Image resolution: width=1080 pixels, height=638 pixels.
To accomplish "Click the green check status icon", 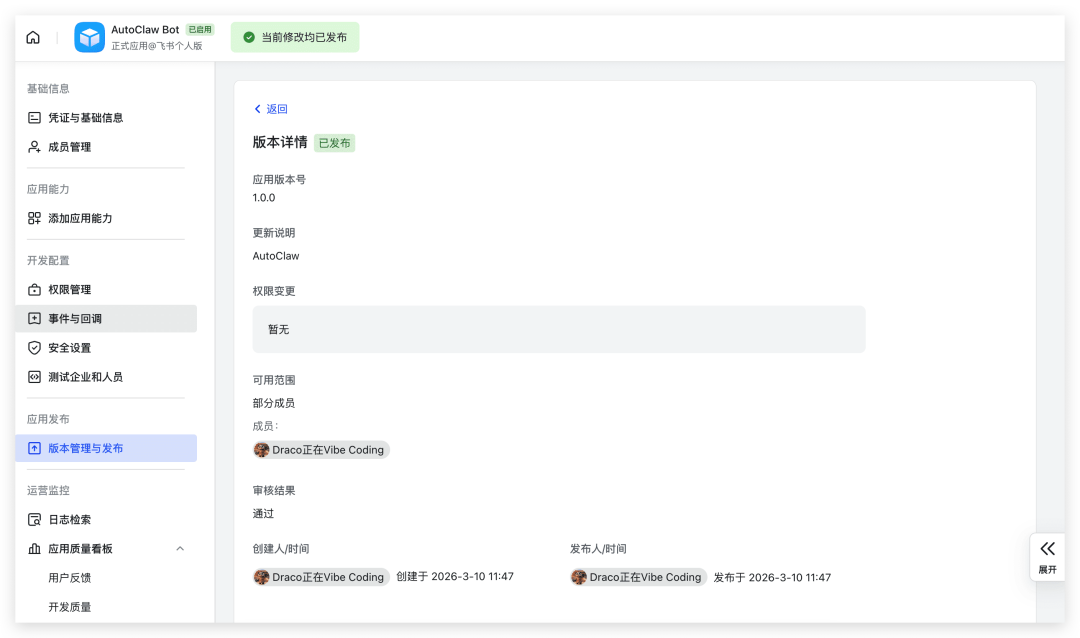I will pyautogui.click(x=249, y=37).
